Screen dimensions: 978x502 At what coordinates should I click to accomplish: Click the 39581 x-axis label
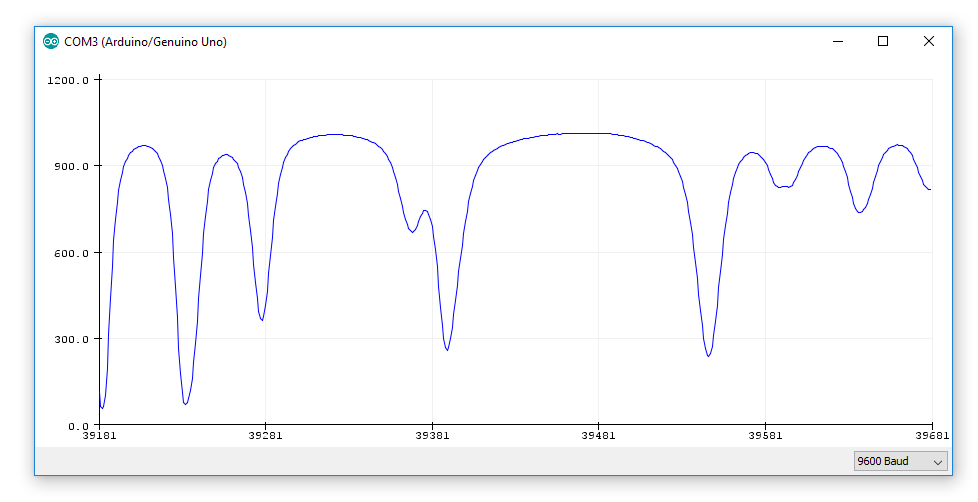[x=765, y=435]
